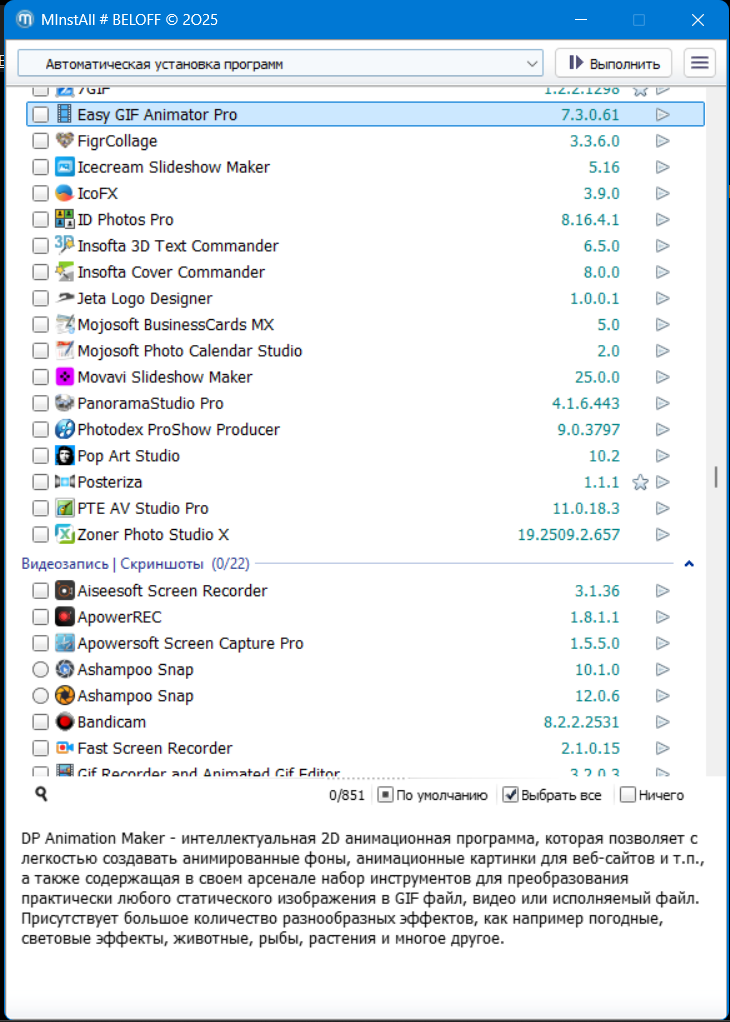Viewport: 730px width, 1022px height.
Task: Open the hamburger menu button
Action: [700, 63]
